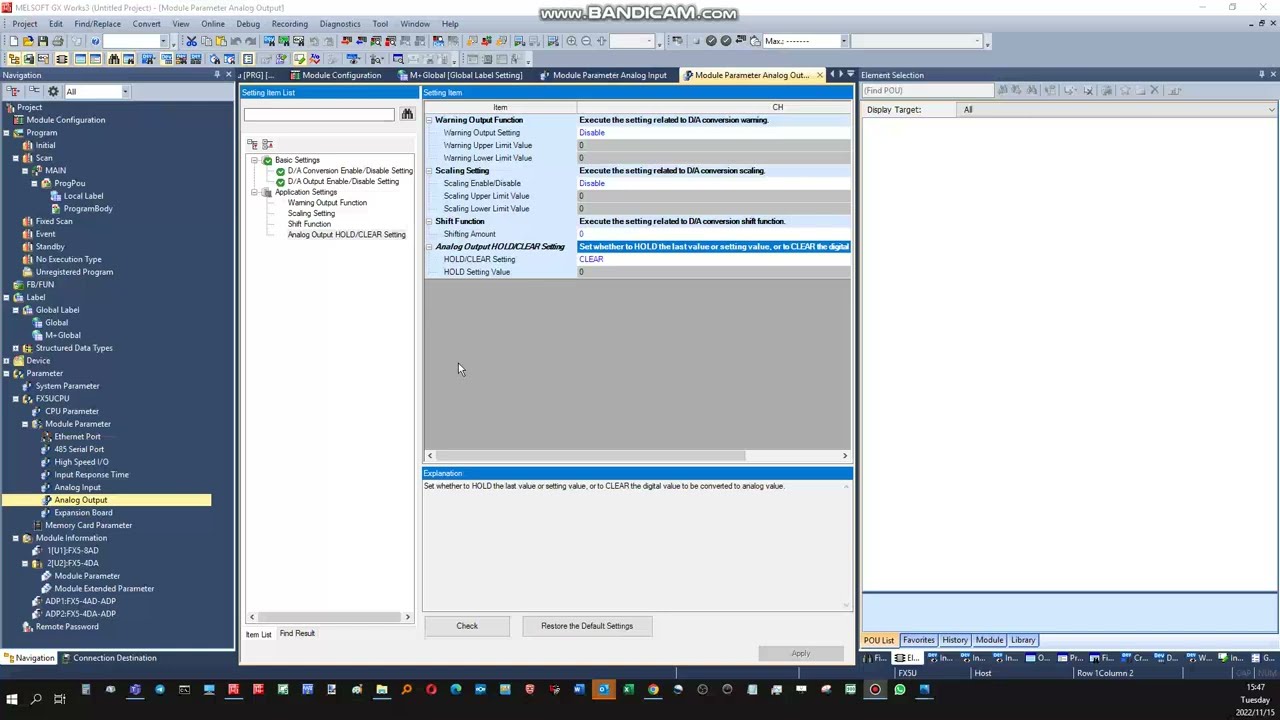Click the HOLD/CLEAR value CLEAR cell
This screenshot has height=720, width=1280.
click(x=714, y=260)
